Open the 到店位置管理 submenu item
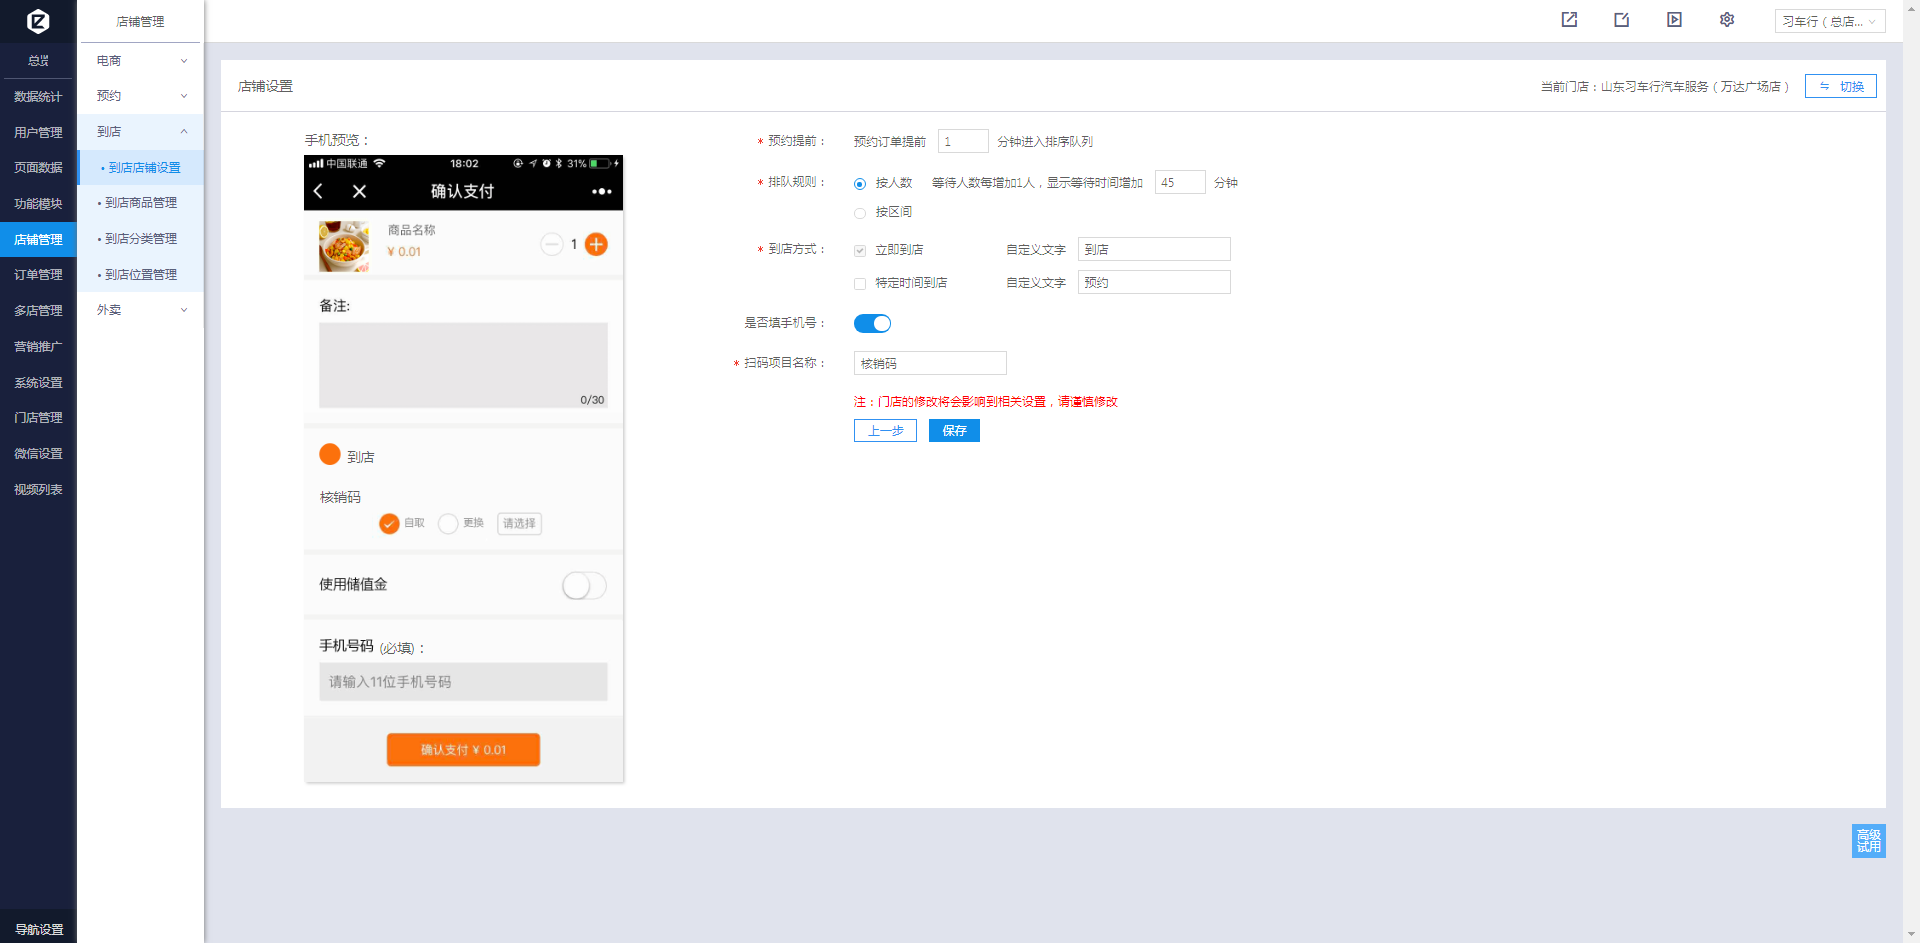Viewport: 1920px width, 943px height. 141,275
